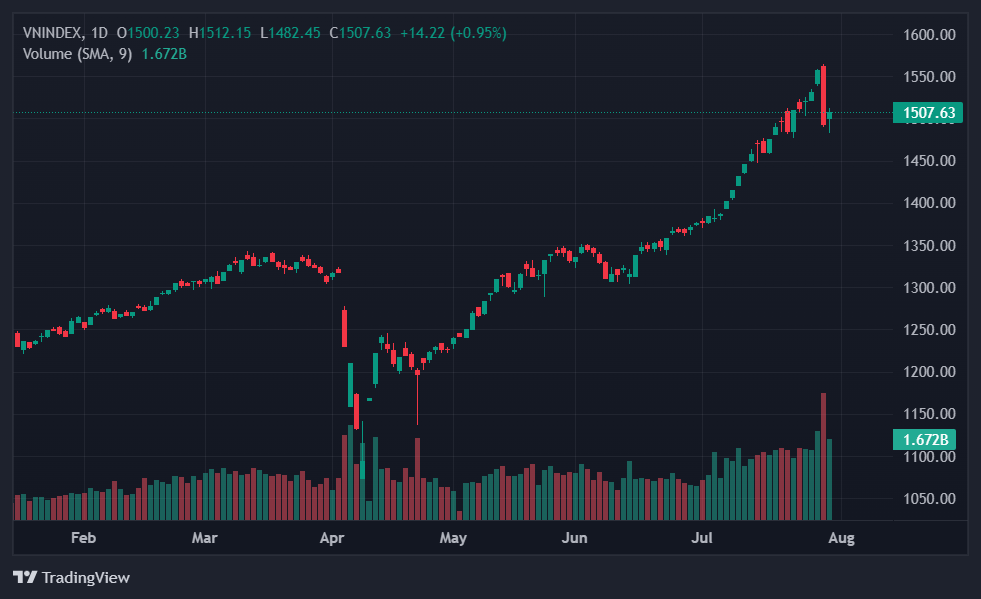Select the tallest red volume bar in late July

click(823, 457)
